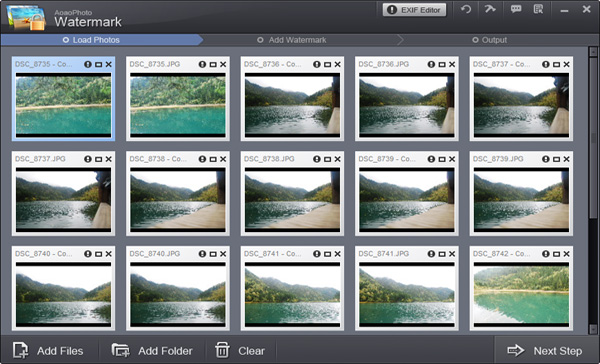Click scrollbar up arrow in photo list
This screenshot has height=364, width=600.
pyautogui.click(x=593, y=52)
